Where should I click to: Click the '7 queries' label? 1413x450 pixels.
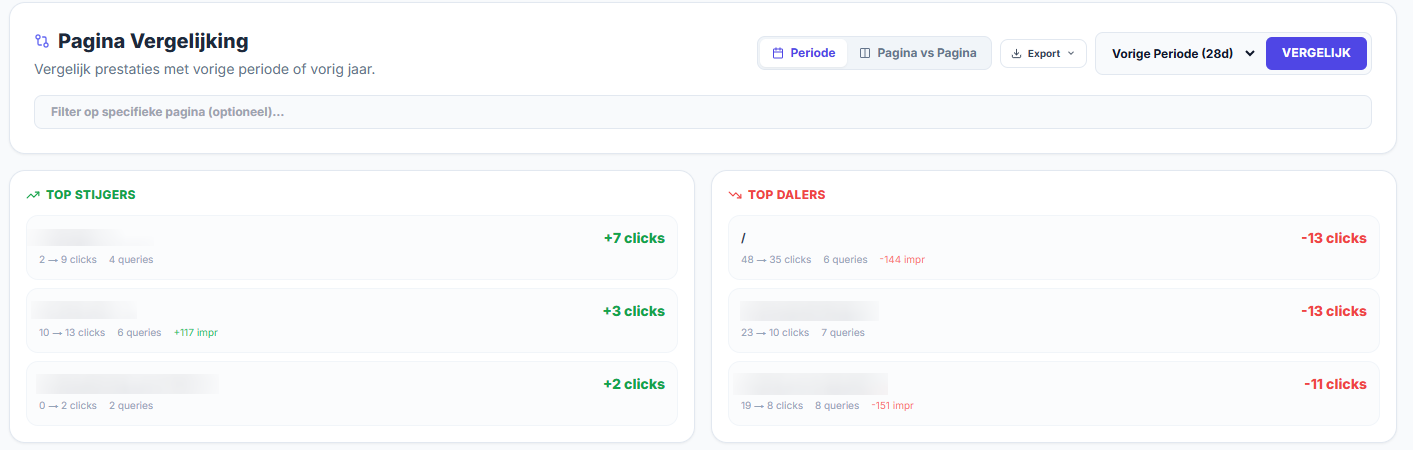pos(843,333)
